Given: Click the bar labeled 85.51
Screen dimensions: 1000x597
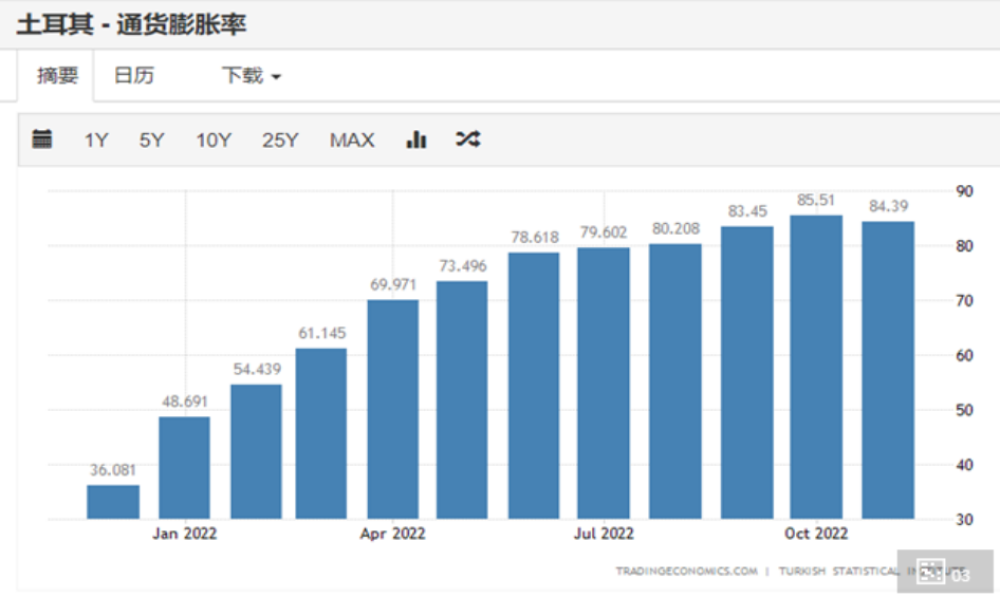Looking at the screenshot, I should [x=816, y=366].
